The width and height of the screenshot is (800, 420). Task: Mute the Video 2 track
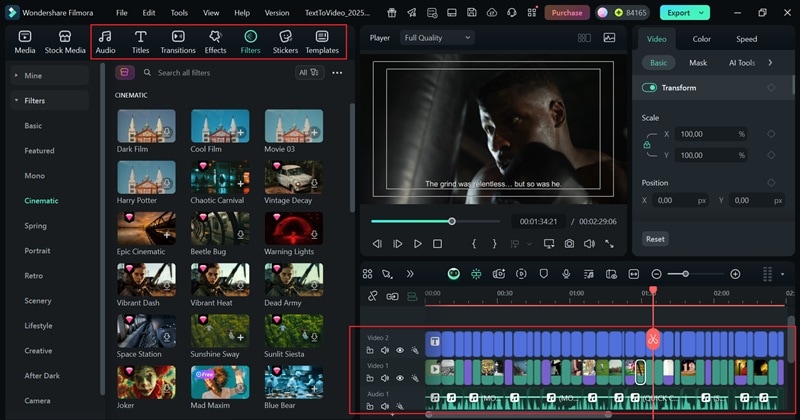pyautogui.click(x=385, y=350)
